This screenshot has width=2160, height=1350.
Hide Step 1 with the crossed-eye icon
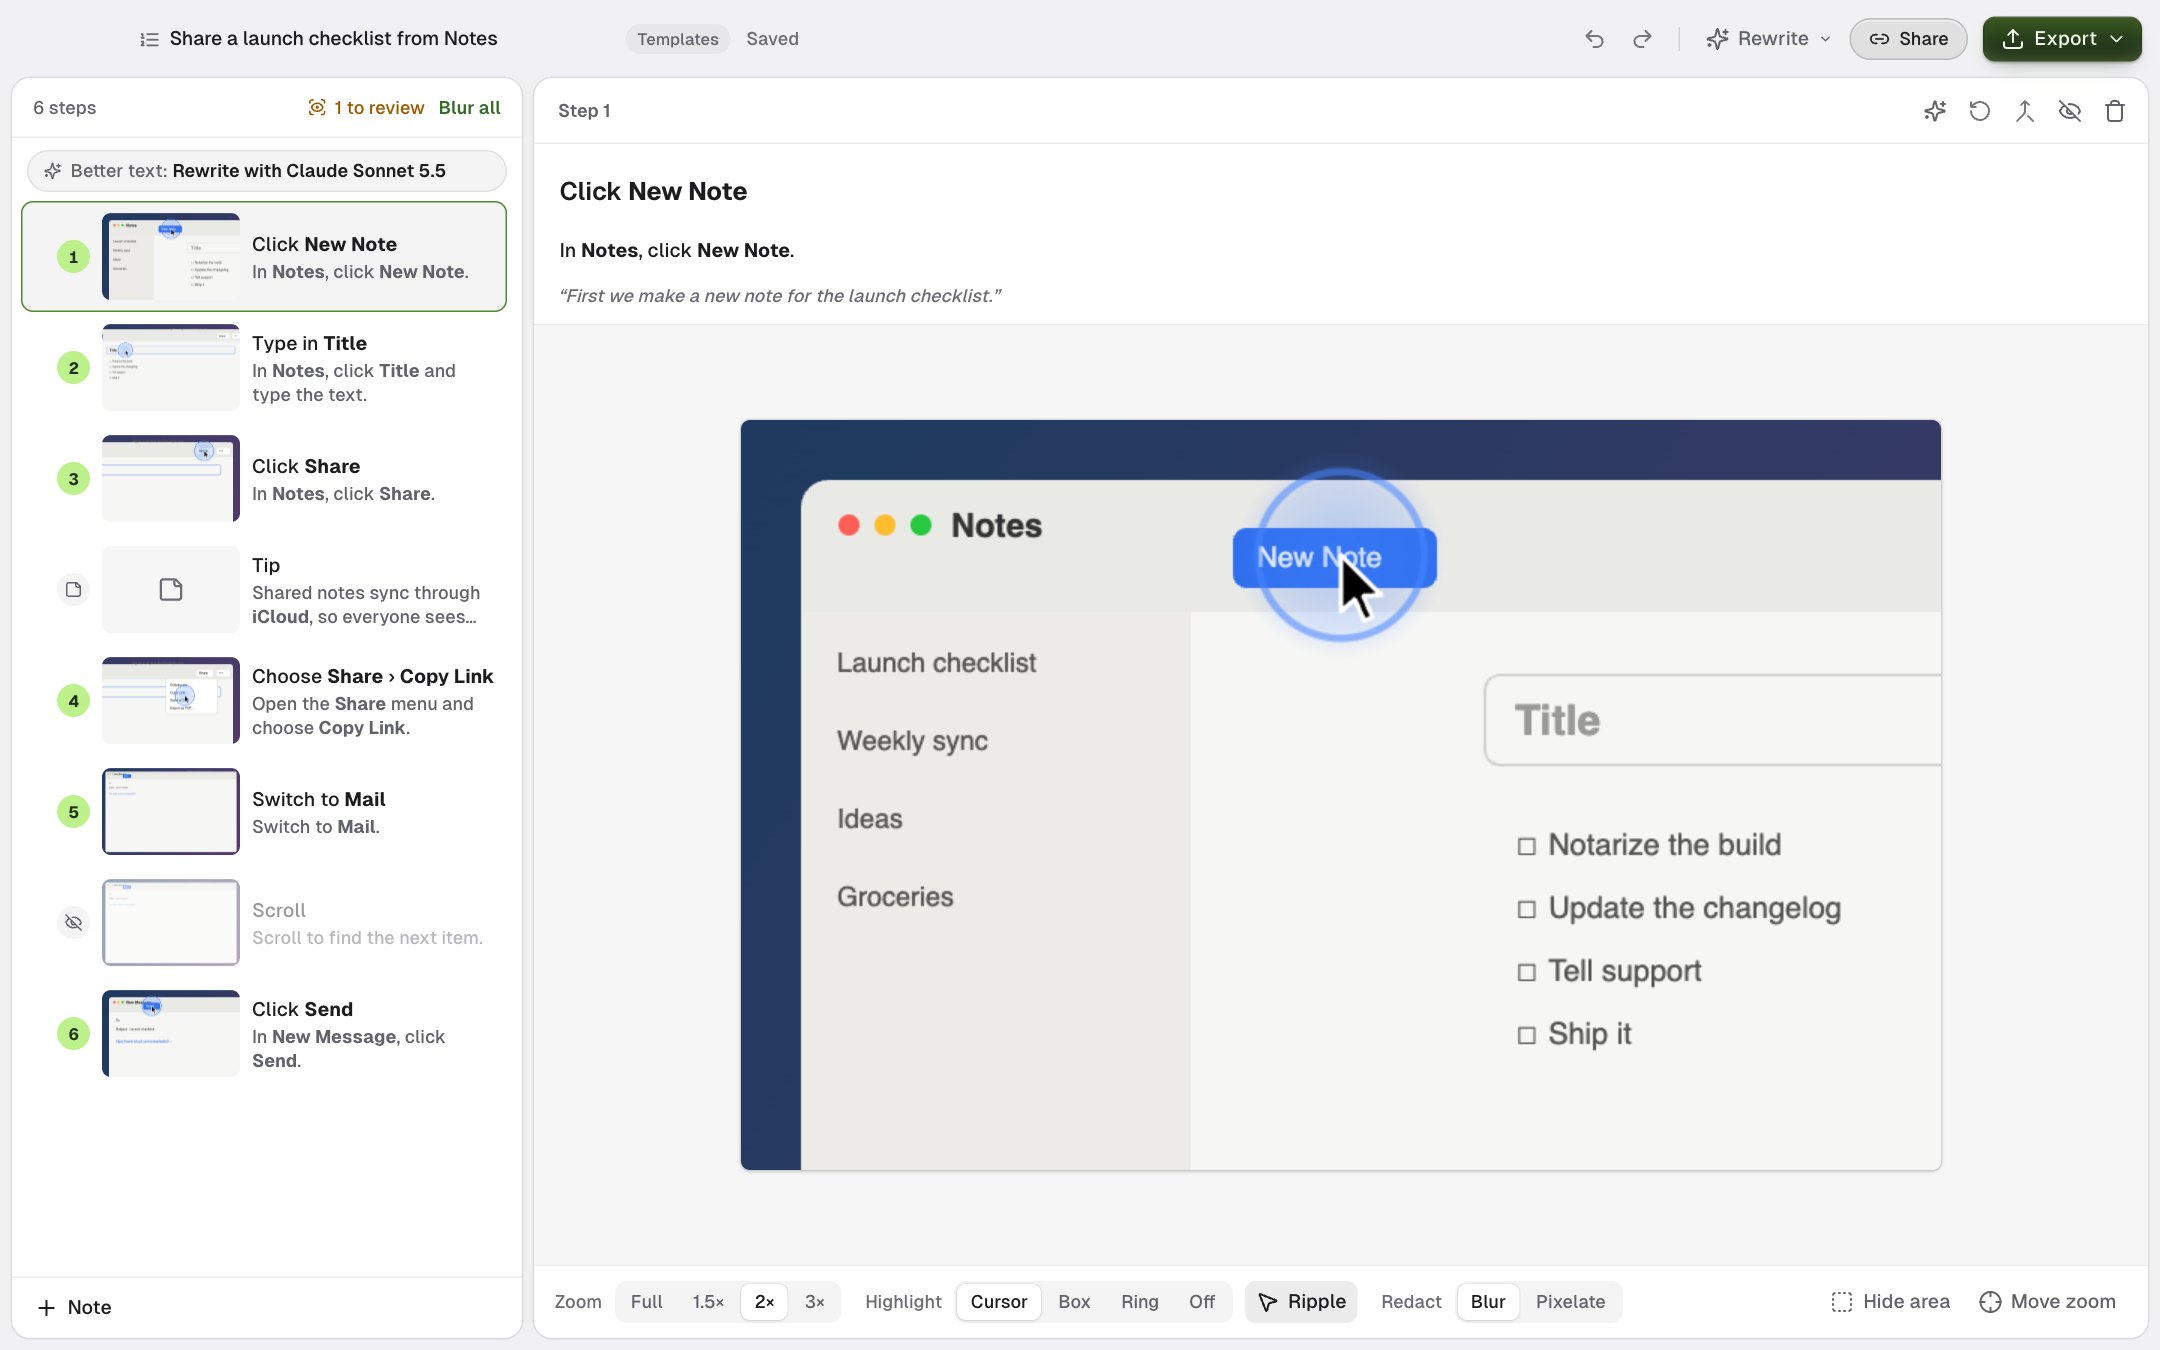tap(2070, 111)
